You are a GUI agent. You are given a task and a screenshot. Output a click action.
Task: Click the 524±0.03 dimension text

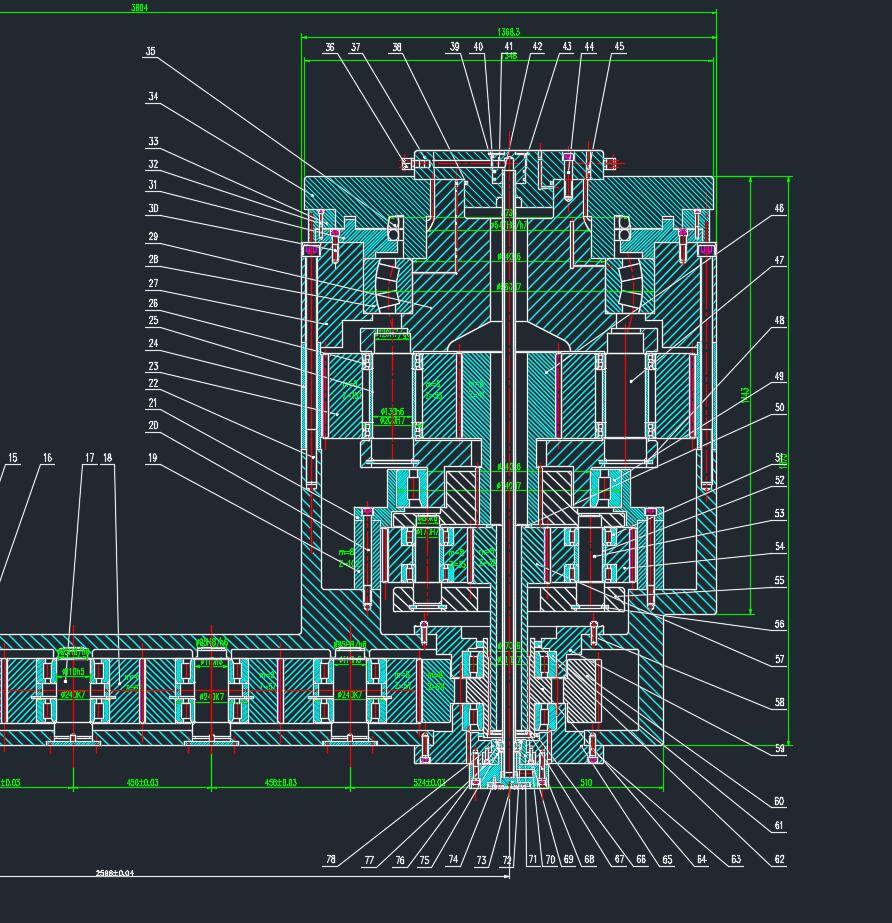429,782
